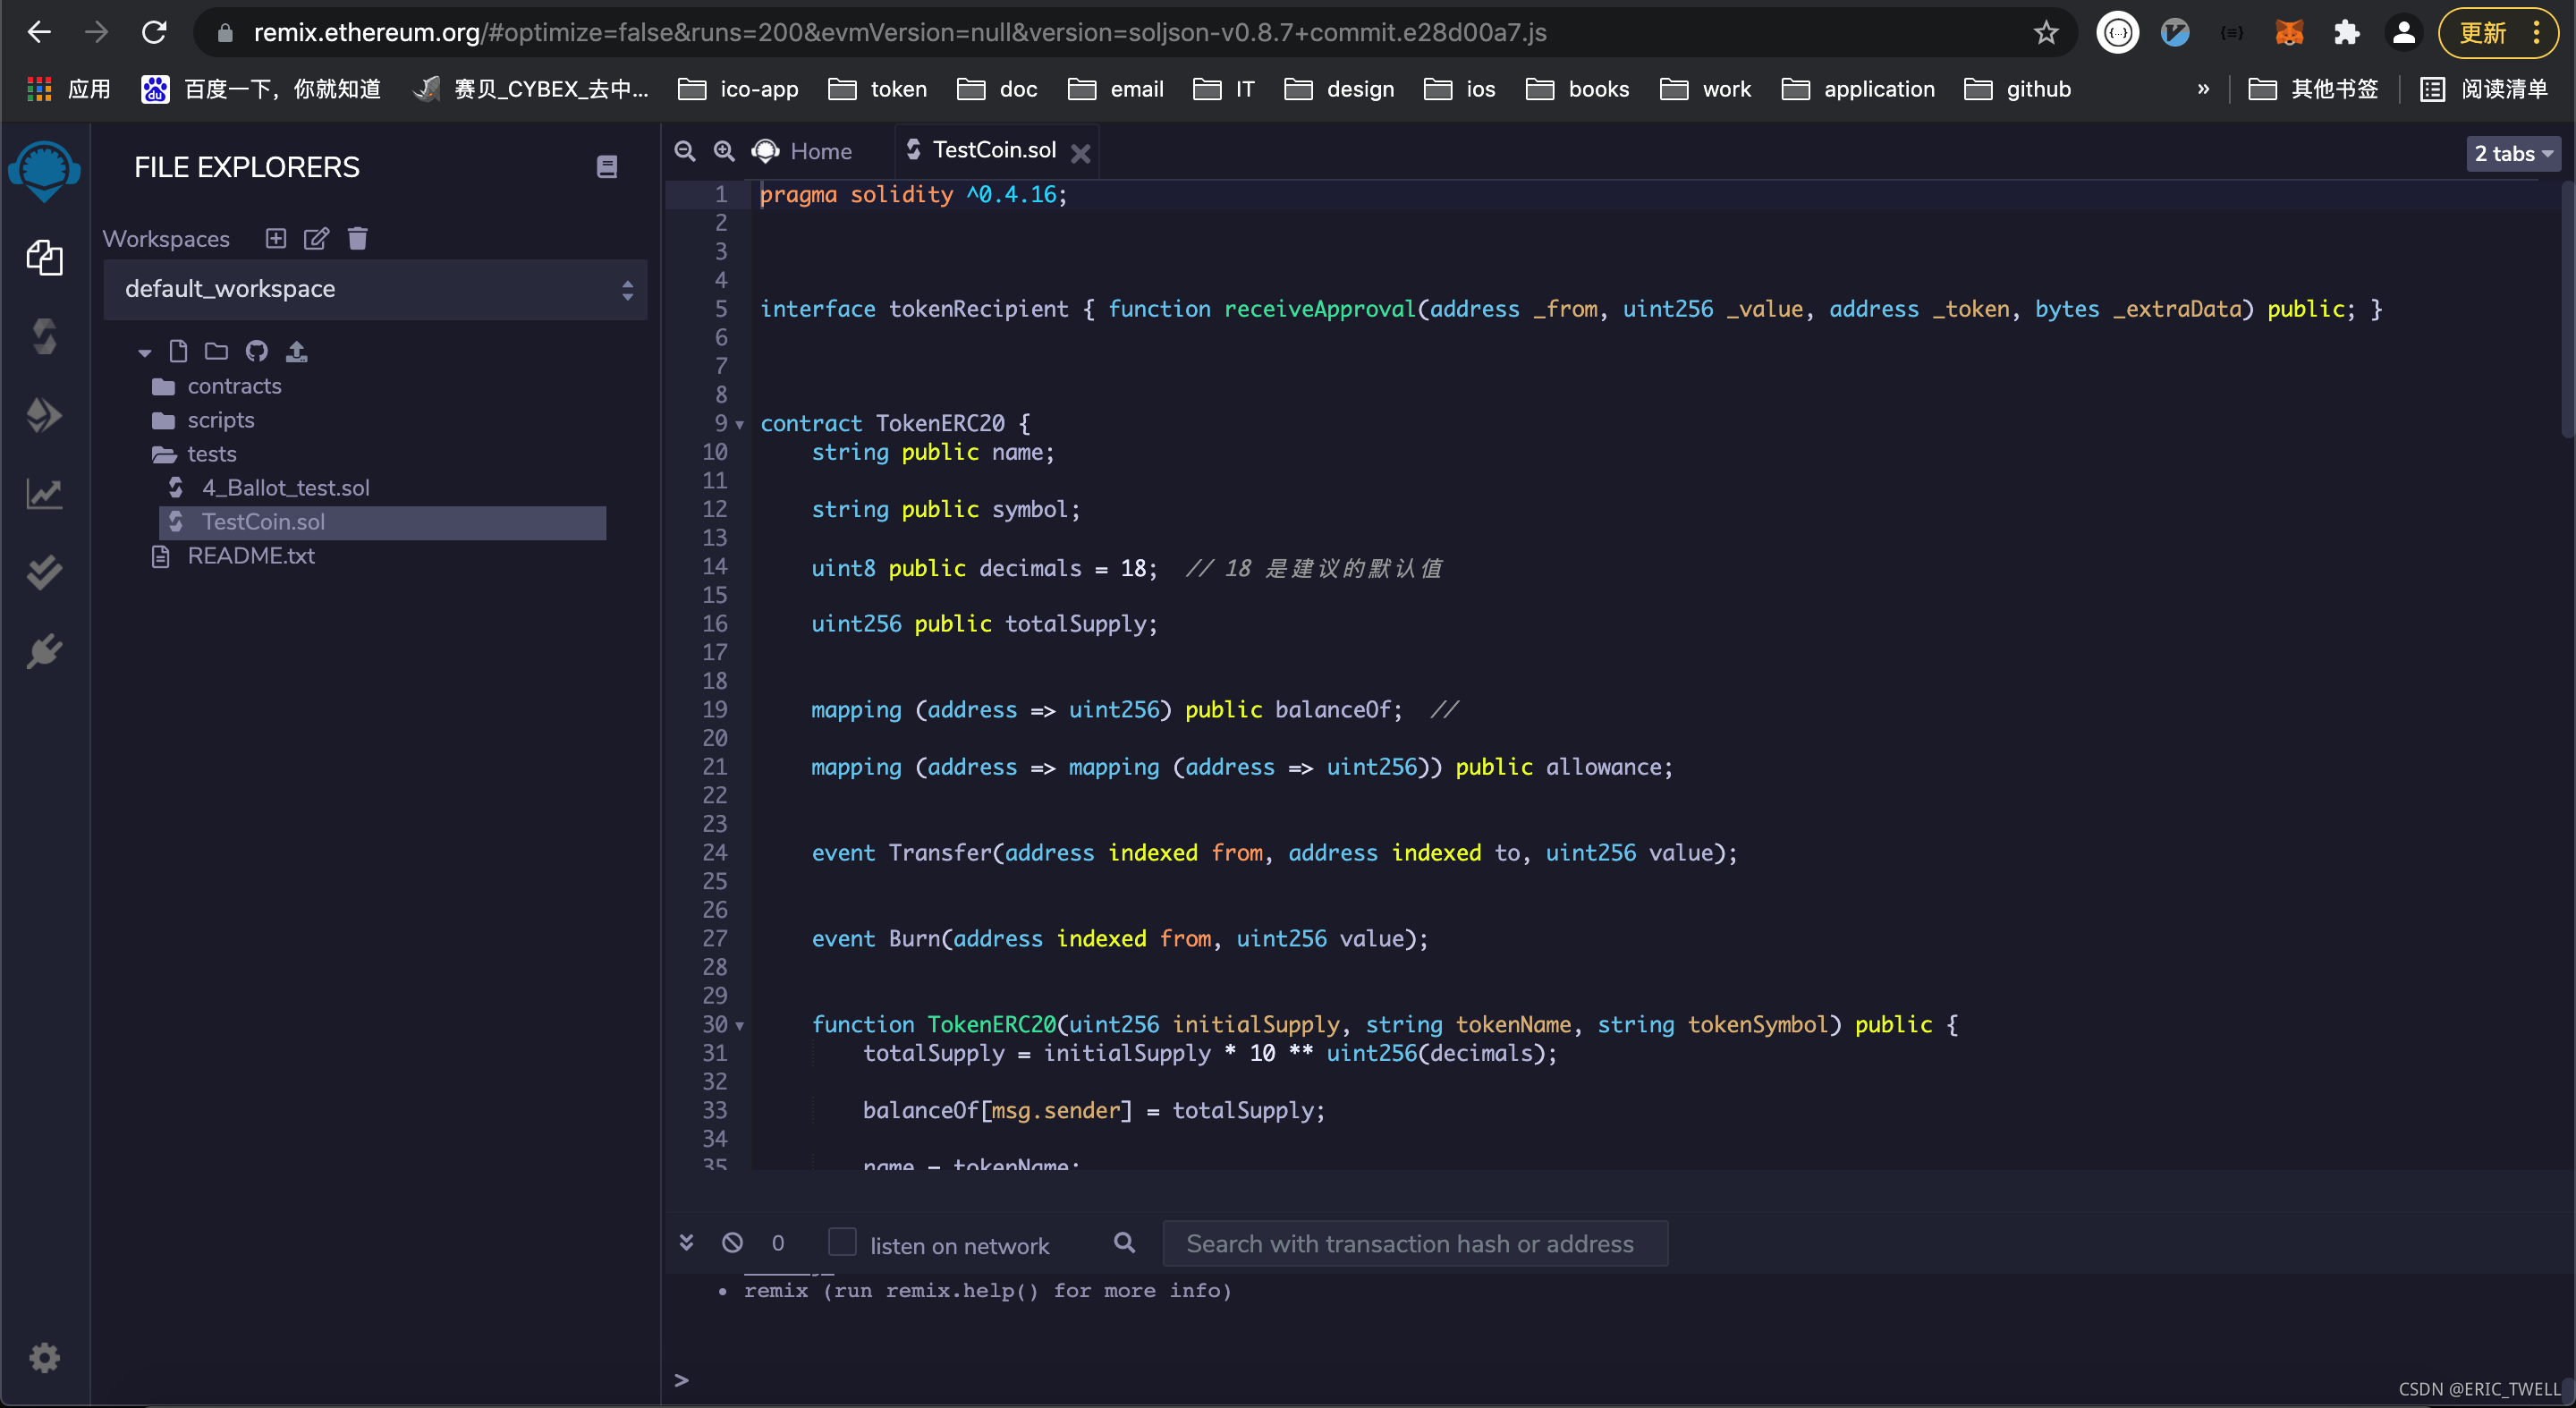2576x1408 pixels.
Task: Click the editor zoom in icon
Action: coord(724,151)
